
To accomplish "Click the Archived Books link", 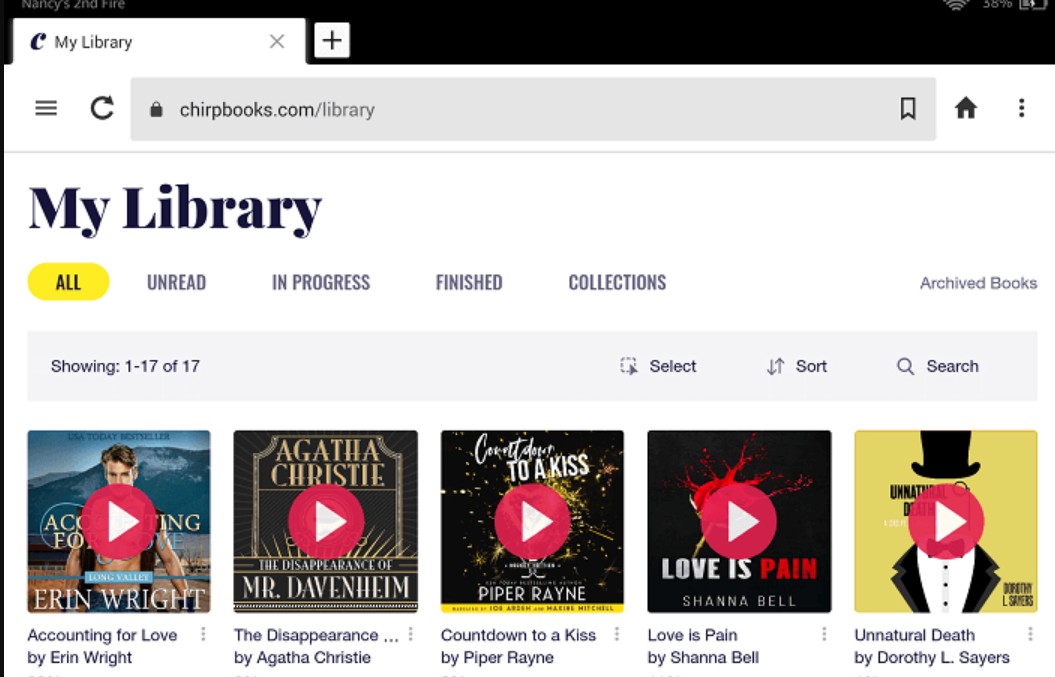I will [979, 282].
